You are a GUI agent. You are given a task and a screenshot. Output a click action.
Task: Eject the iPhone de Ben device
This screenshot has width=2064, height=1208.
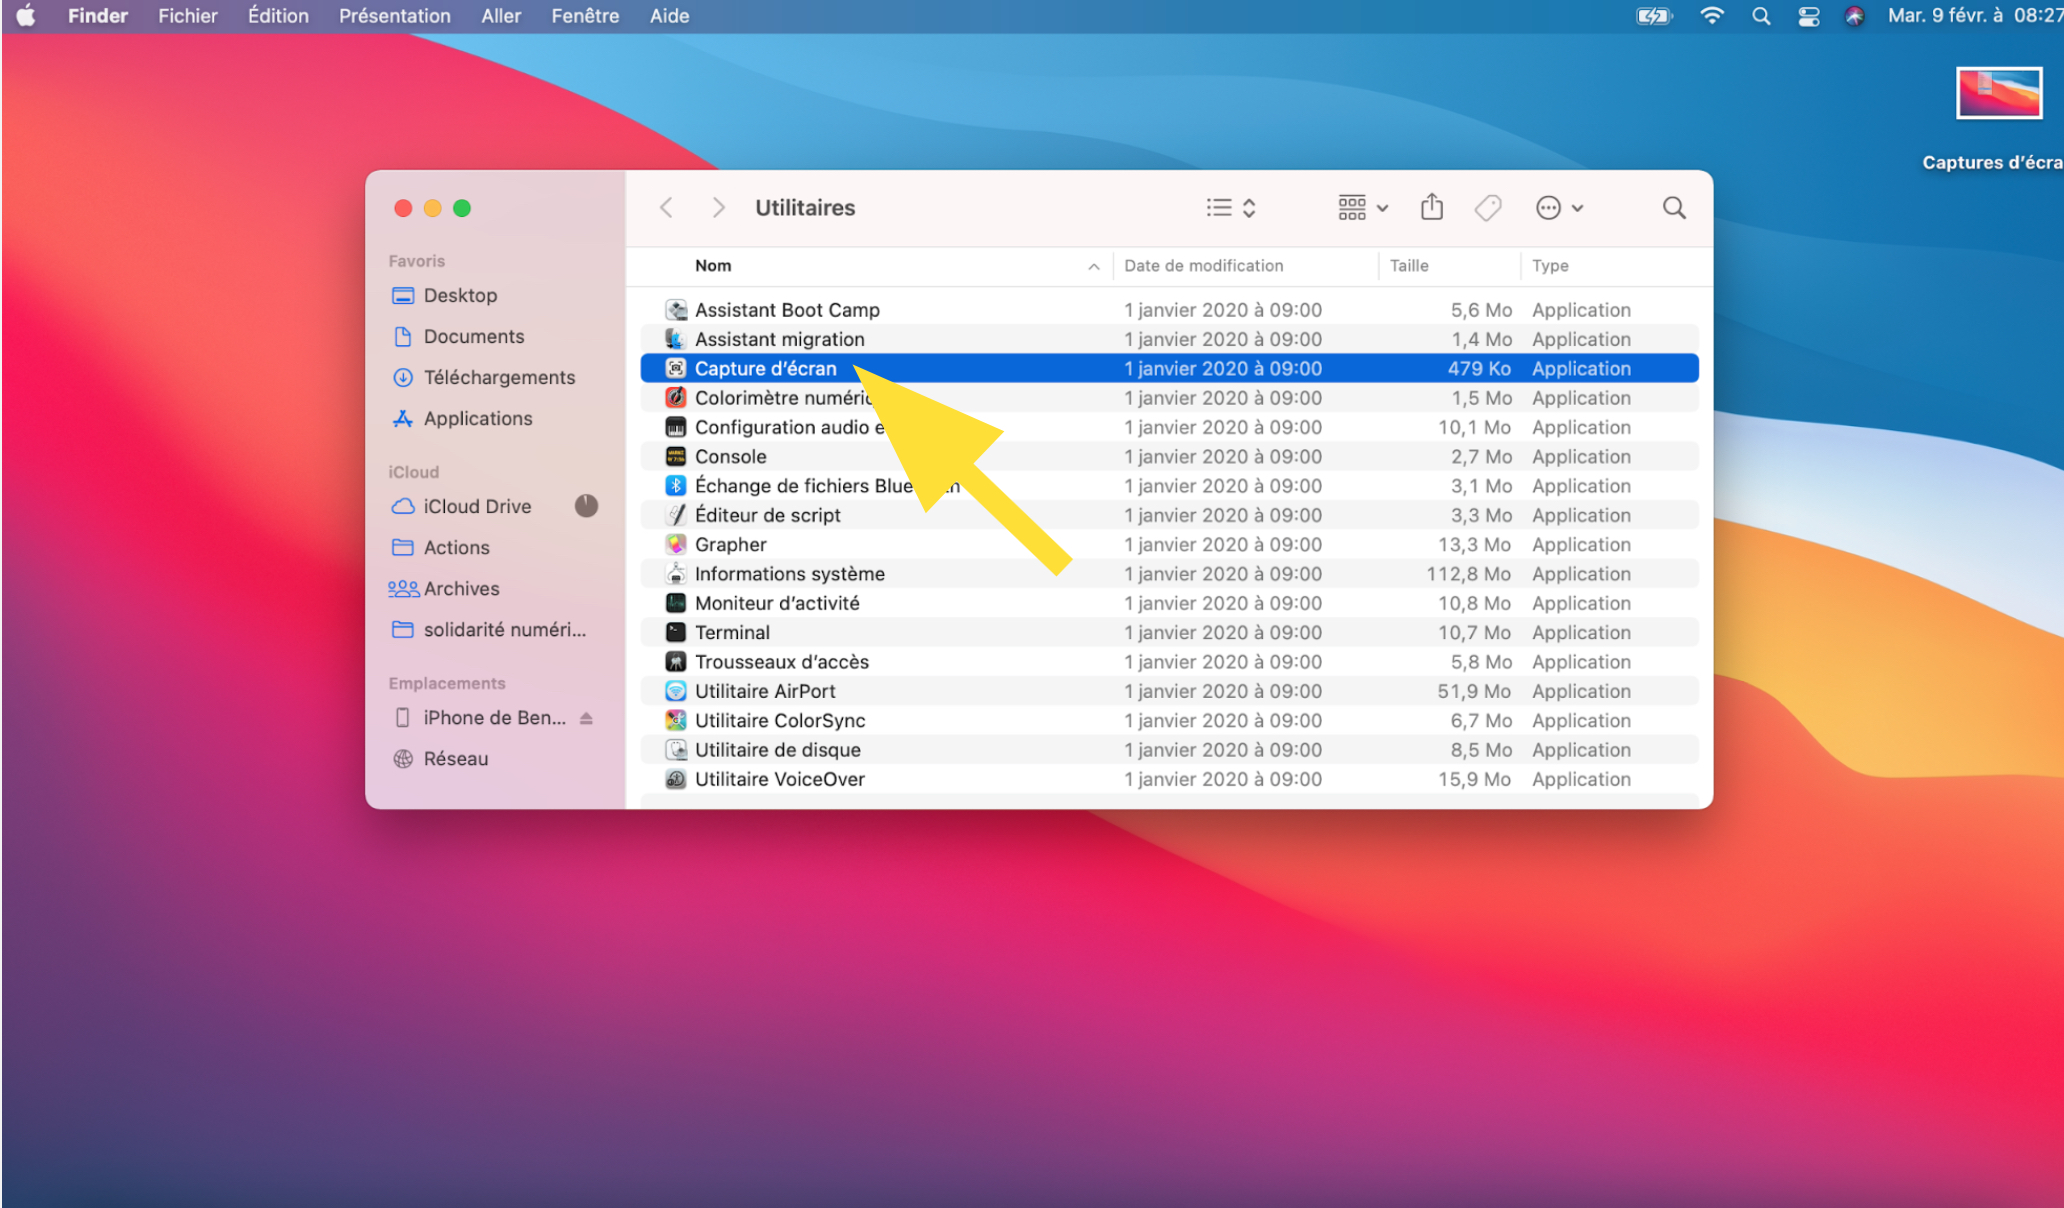586,718
